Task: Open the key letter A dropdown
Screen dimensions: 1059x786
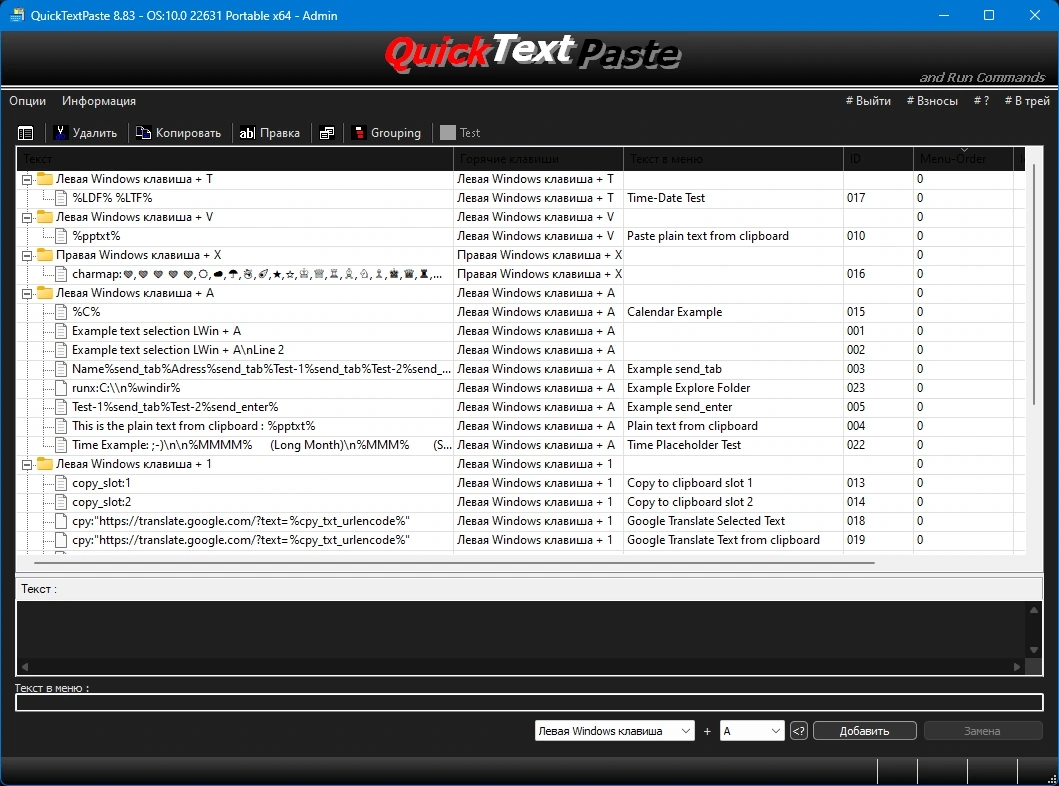Action: coord(752,731)
